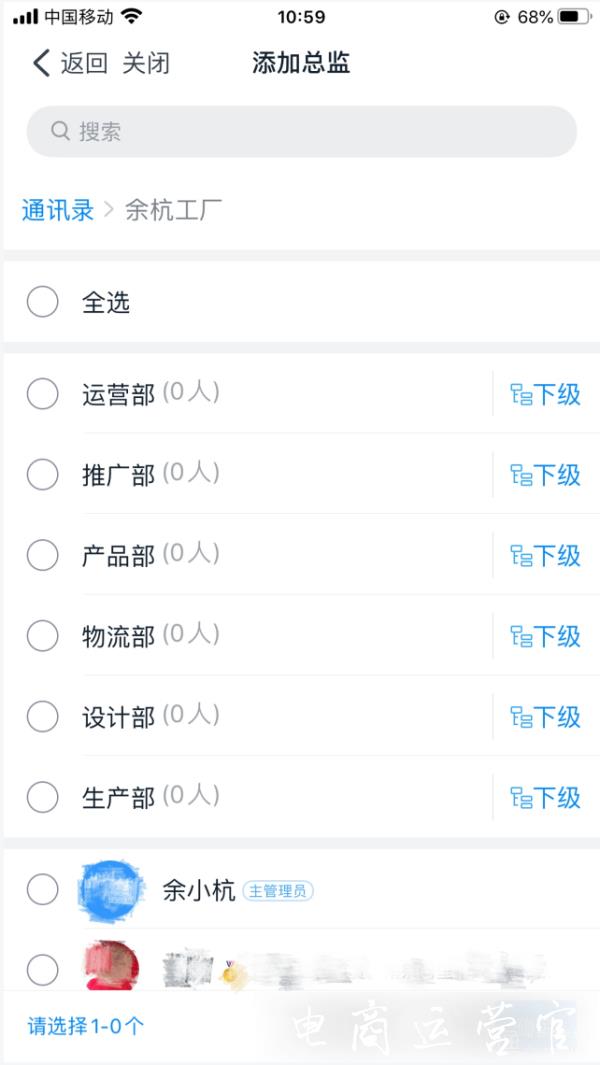Check the 产品部 department circle
The width and height of the screenshot is (600, 1065).
[42, 555]
